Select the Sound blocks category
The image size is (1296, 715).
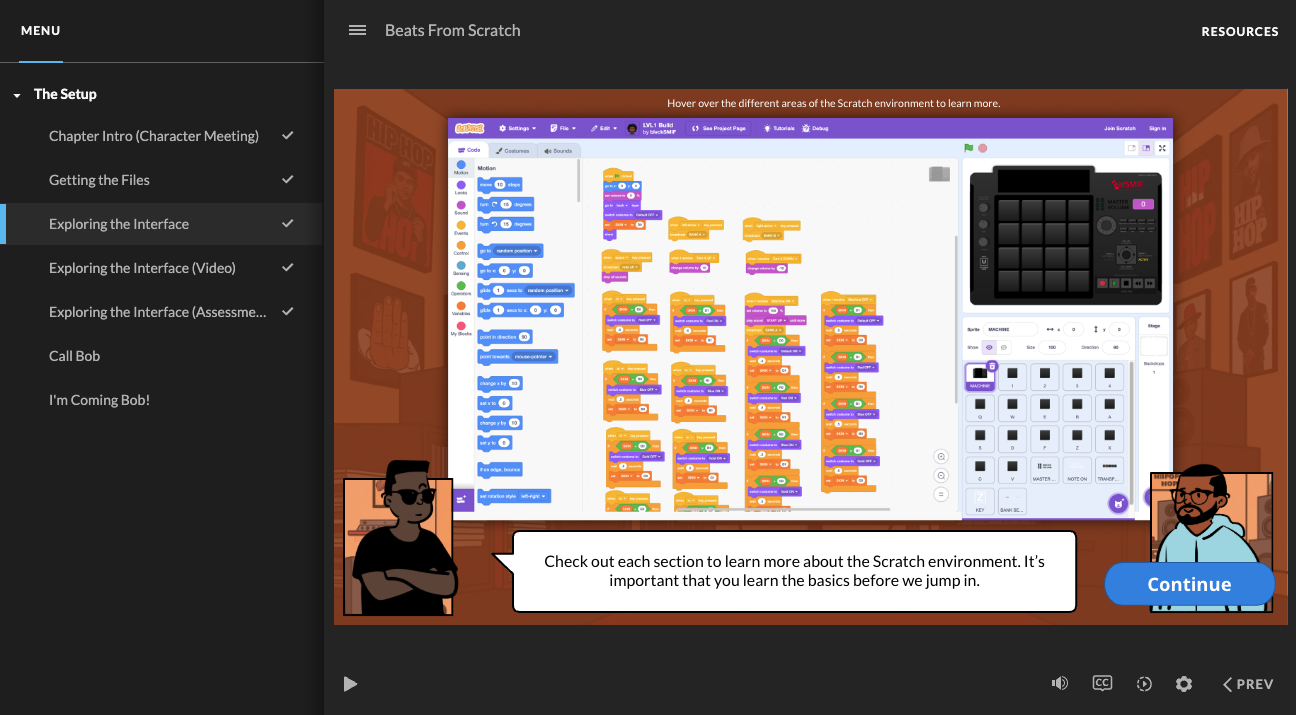pyautogui.click(x=461, y=207)
